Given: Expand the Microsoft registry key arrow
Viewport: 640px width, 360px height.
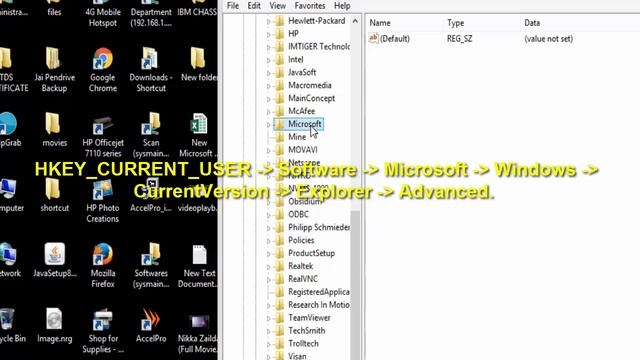Looking at the screenshot, I should [269, 124].
